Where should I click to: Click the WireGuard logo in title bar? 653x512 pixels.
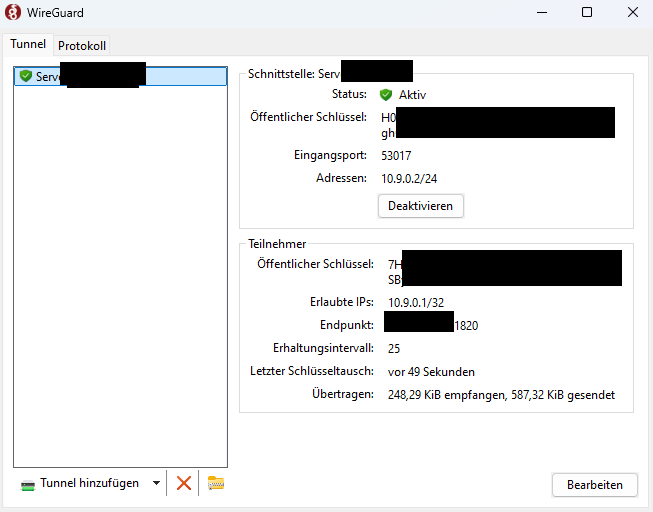pyautogui.click(x=13, y=13)
